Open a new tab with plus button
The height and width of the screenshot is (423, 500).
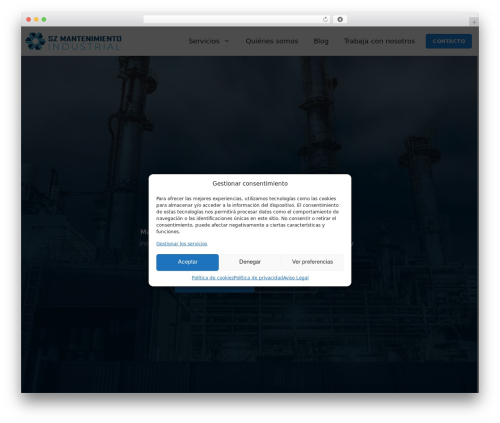click(474, 22)
